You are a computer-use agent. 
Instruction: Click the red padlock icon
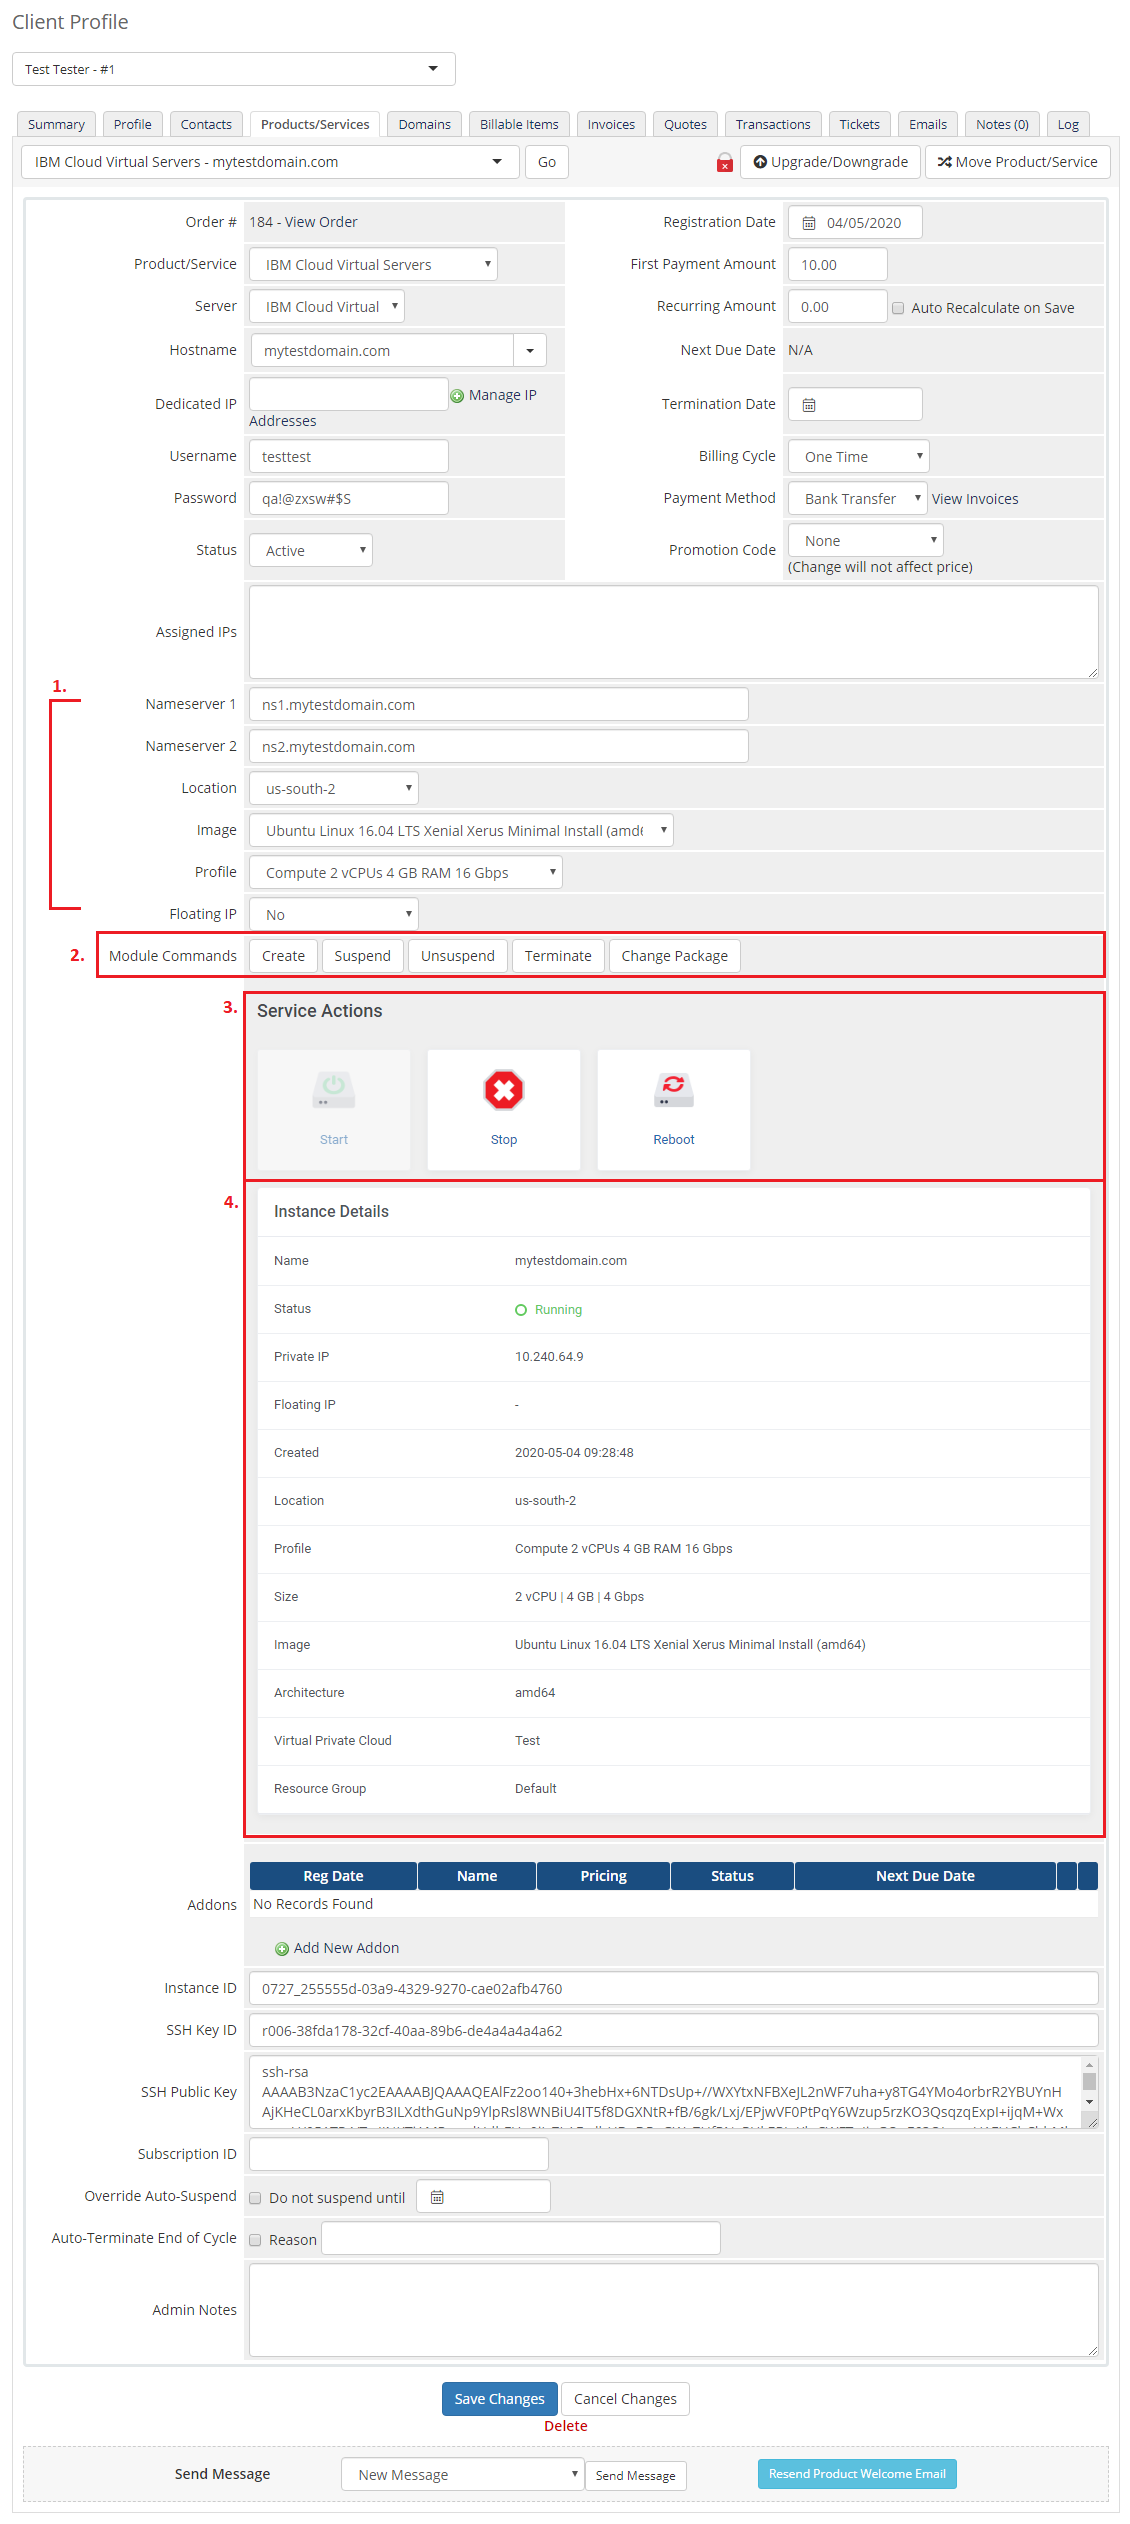click(x=725, y=162)
